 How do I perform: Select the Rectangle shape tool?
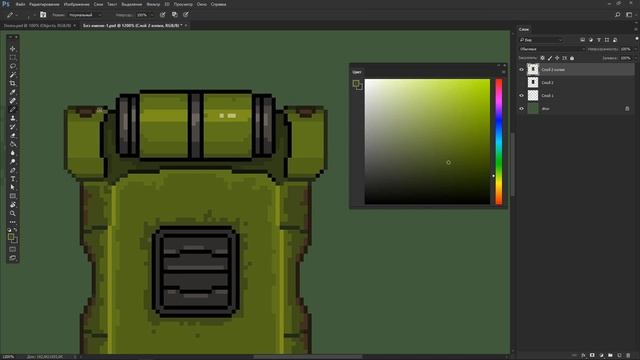click(13, 196)
